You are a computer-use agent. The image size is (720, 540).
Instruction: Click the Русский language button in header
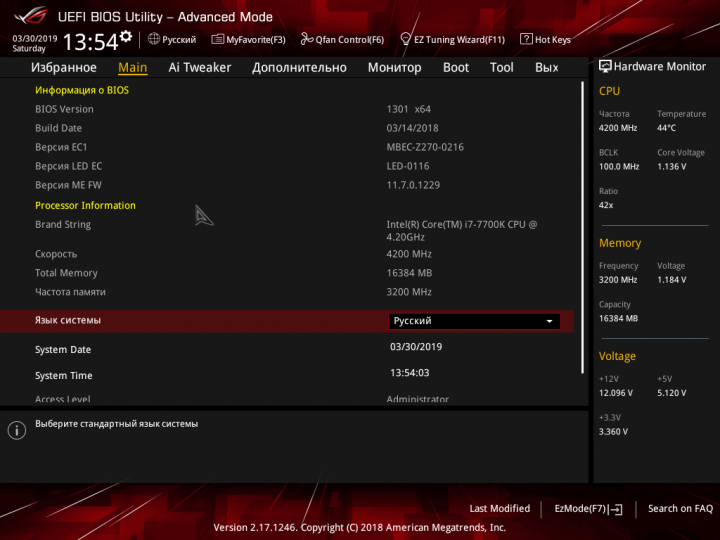click(172, 39)
